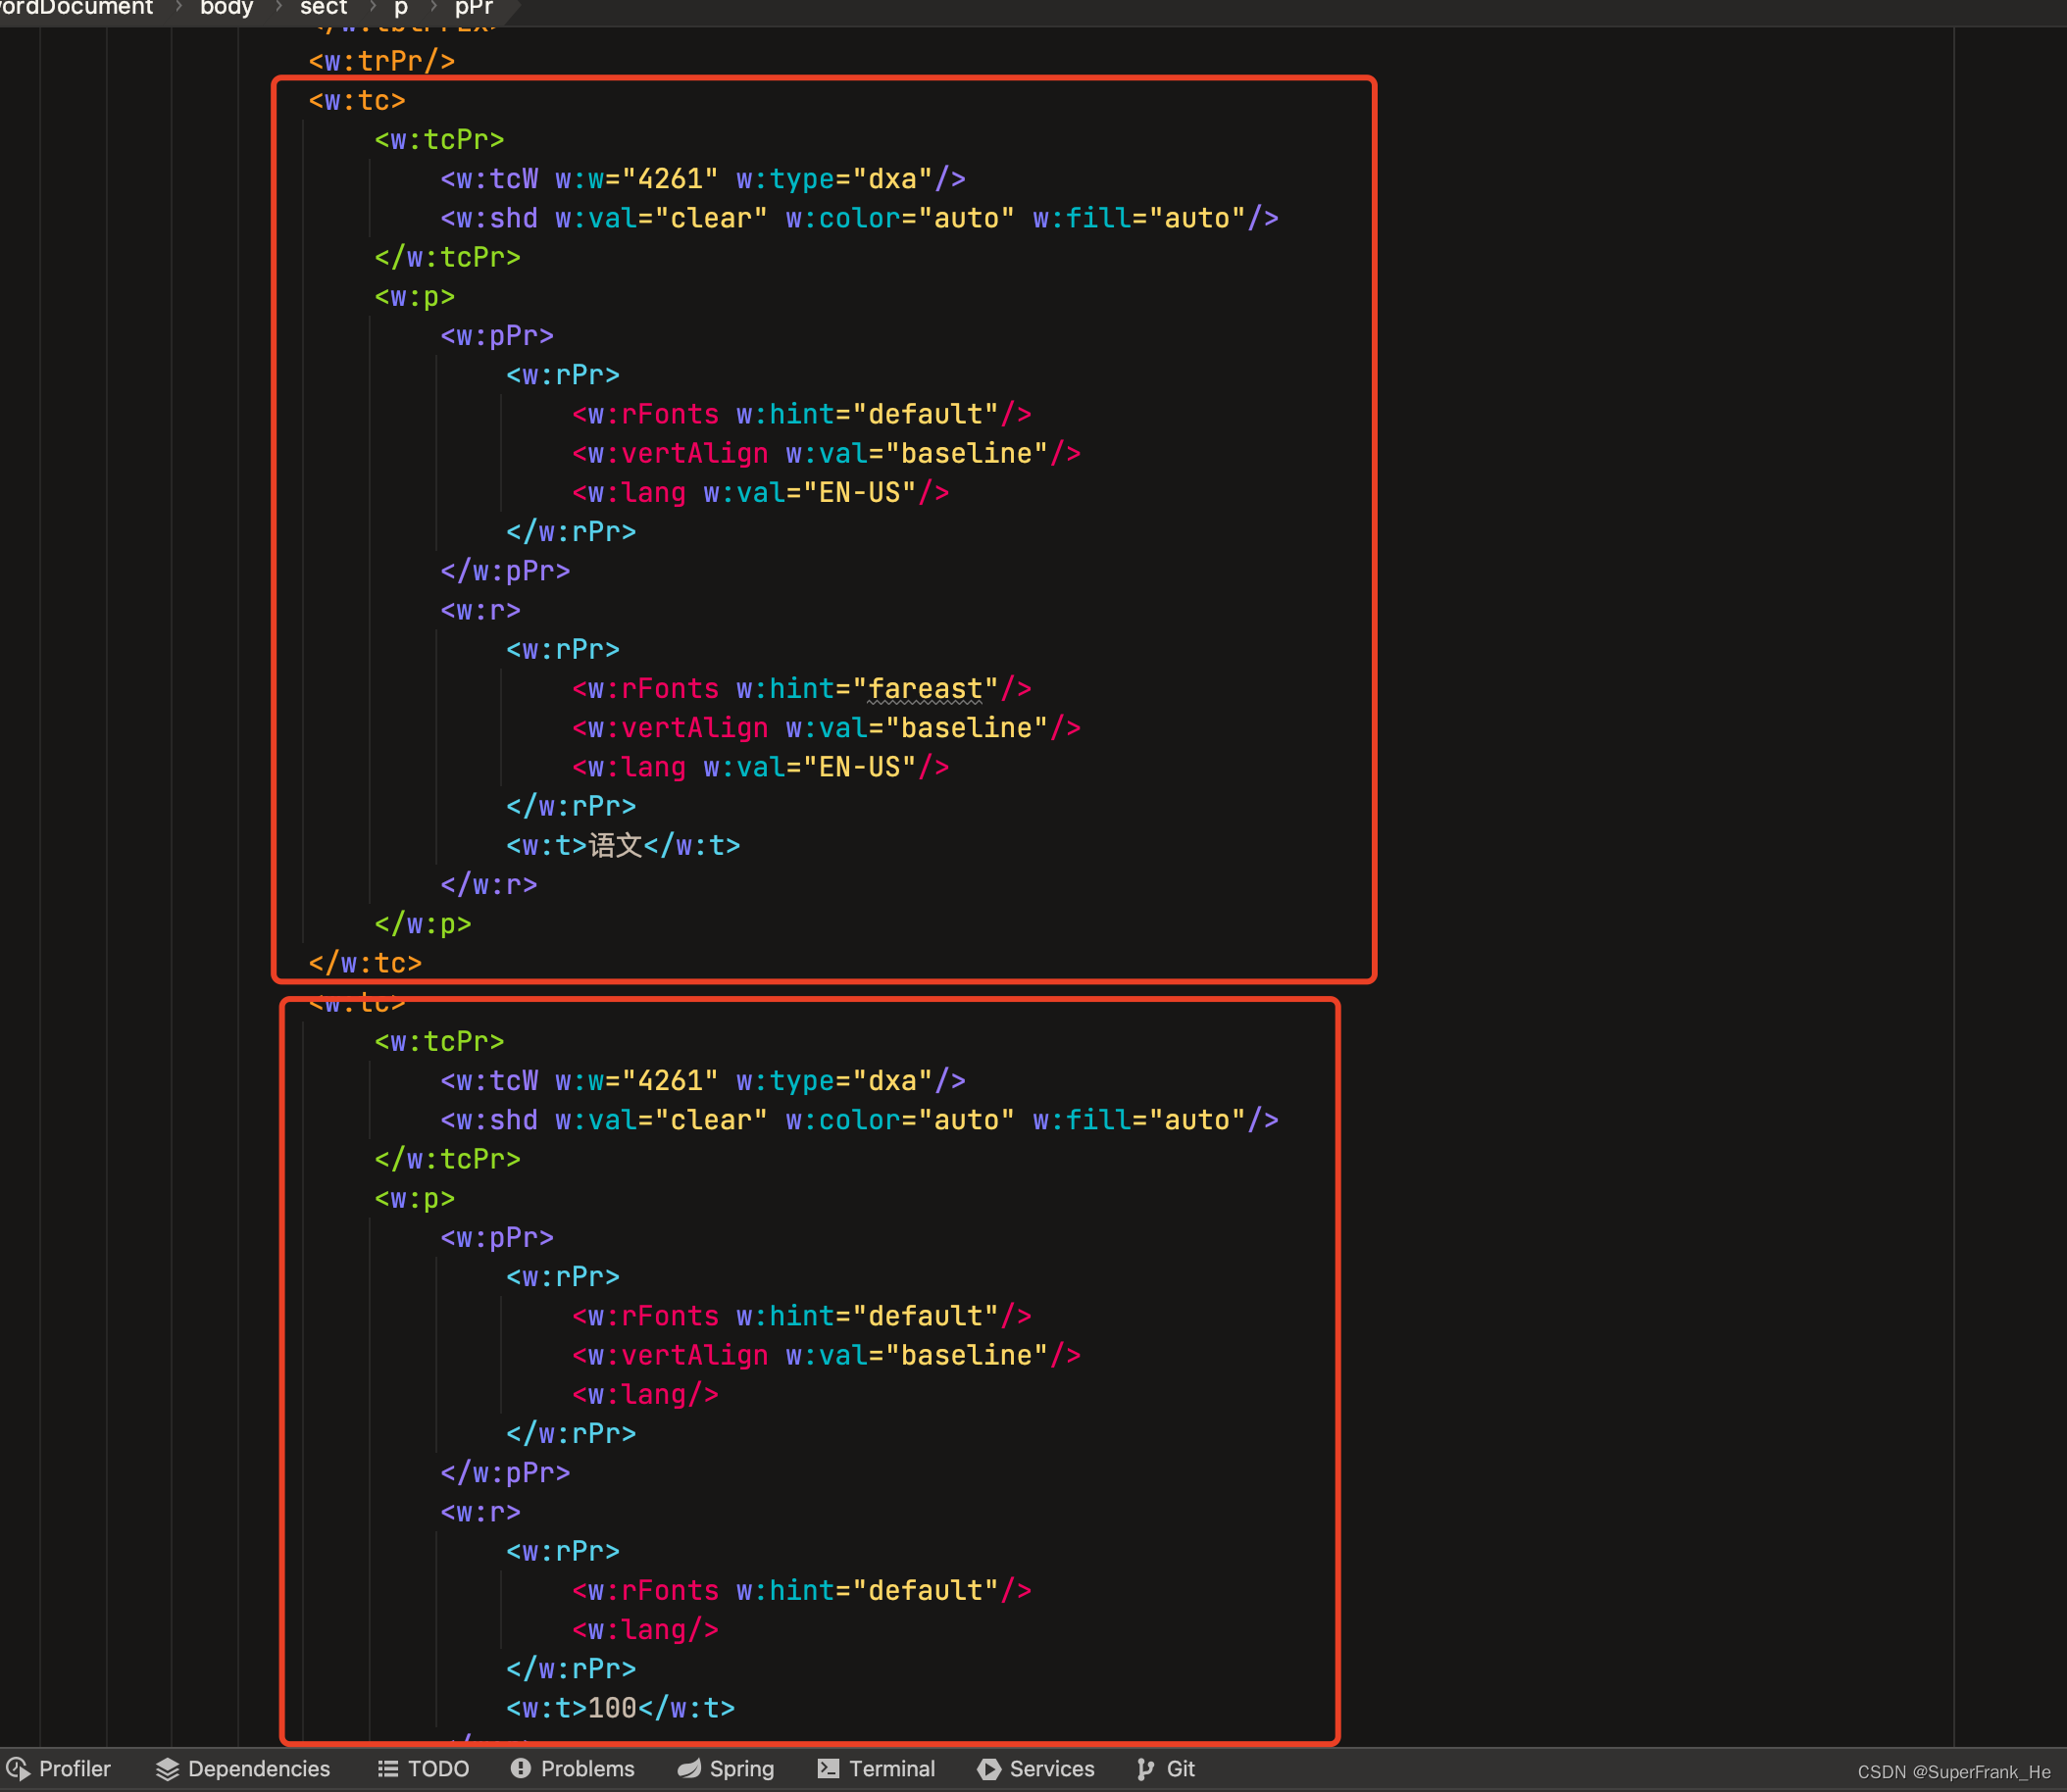Switch to the Problems tool window
The height and width of the screenshot is (1792, 2067).
[x=587, y=1769]
